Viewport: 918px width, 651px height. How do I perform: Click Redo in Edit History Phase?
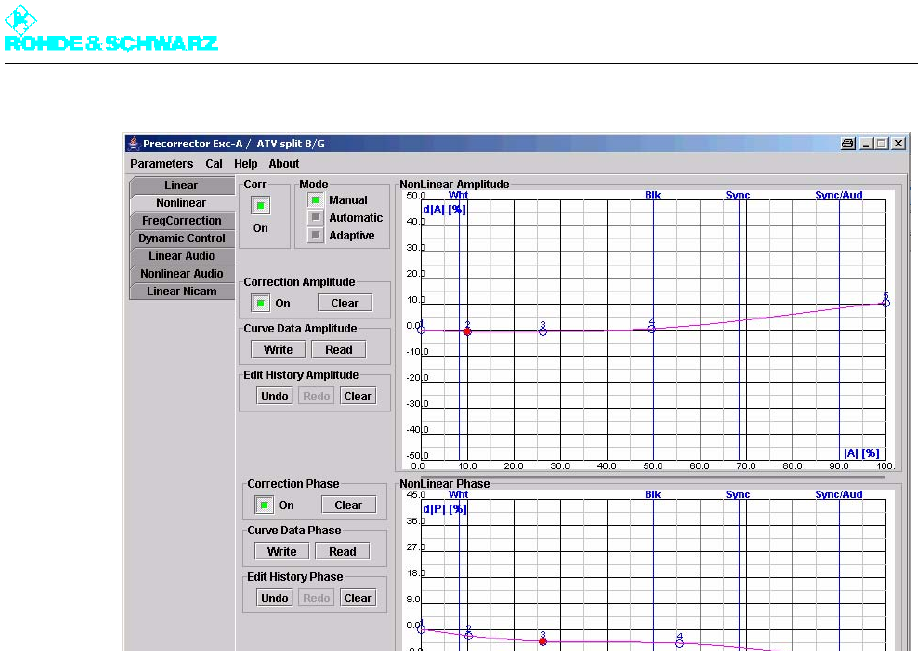click(317, 598)
